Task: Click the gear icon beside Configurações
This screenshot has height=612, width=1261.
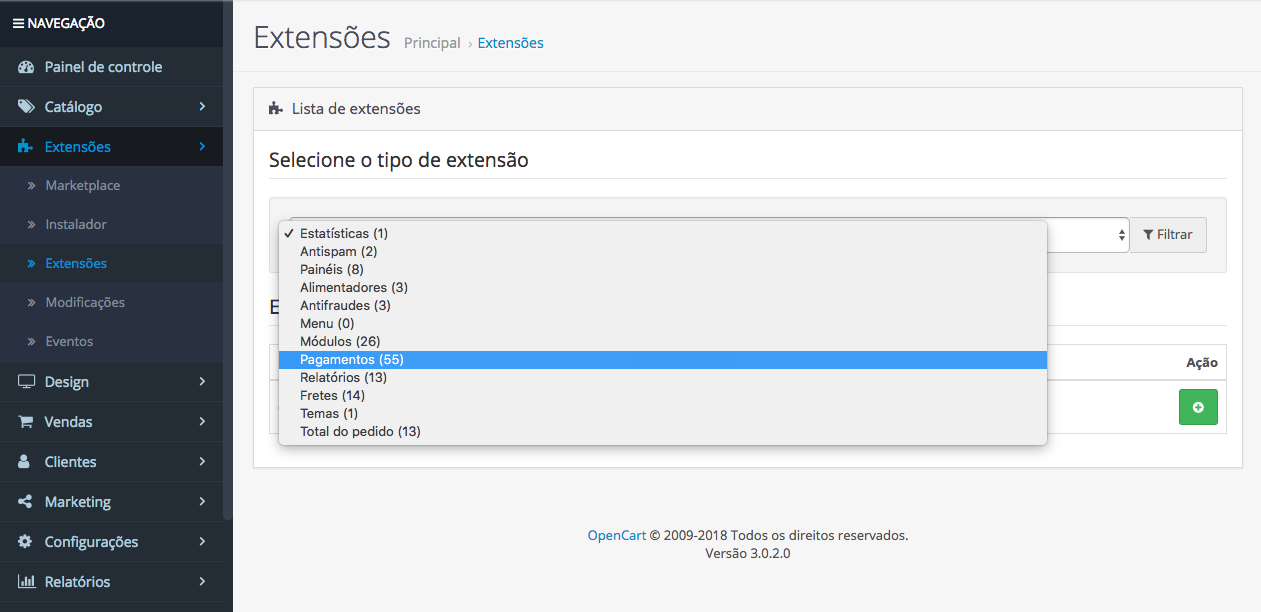Action: 26,542
